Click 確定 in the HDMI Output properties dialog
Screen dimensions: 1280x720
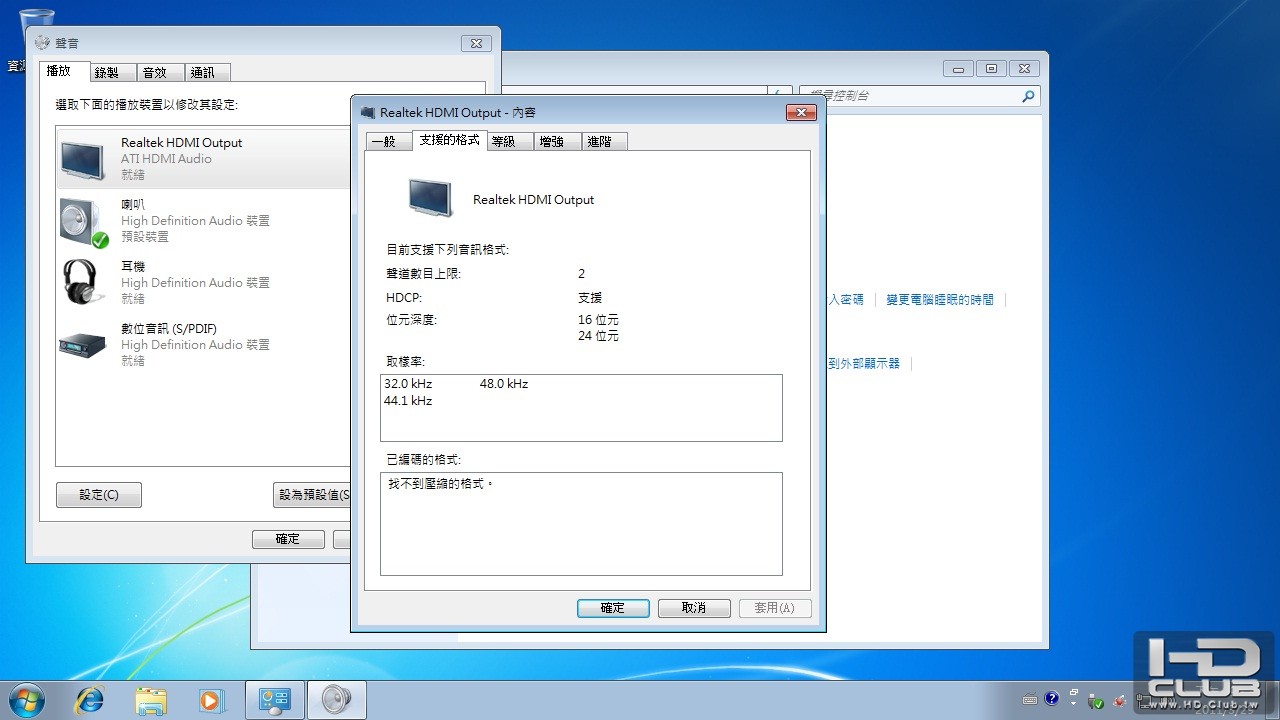coord(613,608)
